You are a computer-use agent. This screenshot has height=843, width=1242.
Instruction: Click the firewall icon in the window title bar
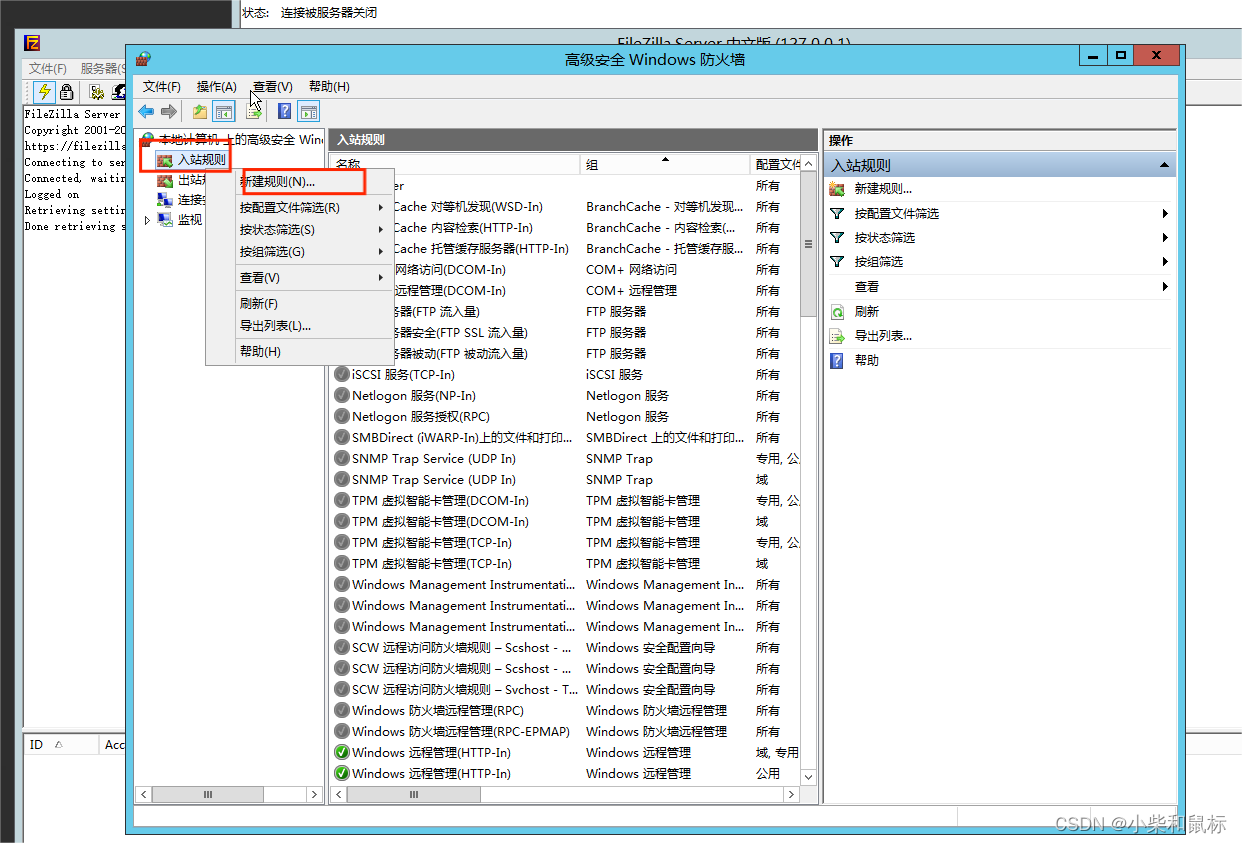click(x=143, y=59)
